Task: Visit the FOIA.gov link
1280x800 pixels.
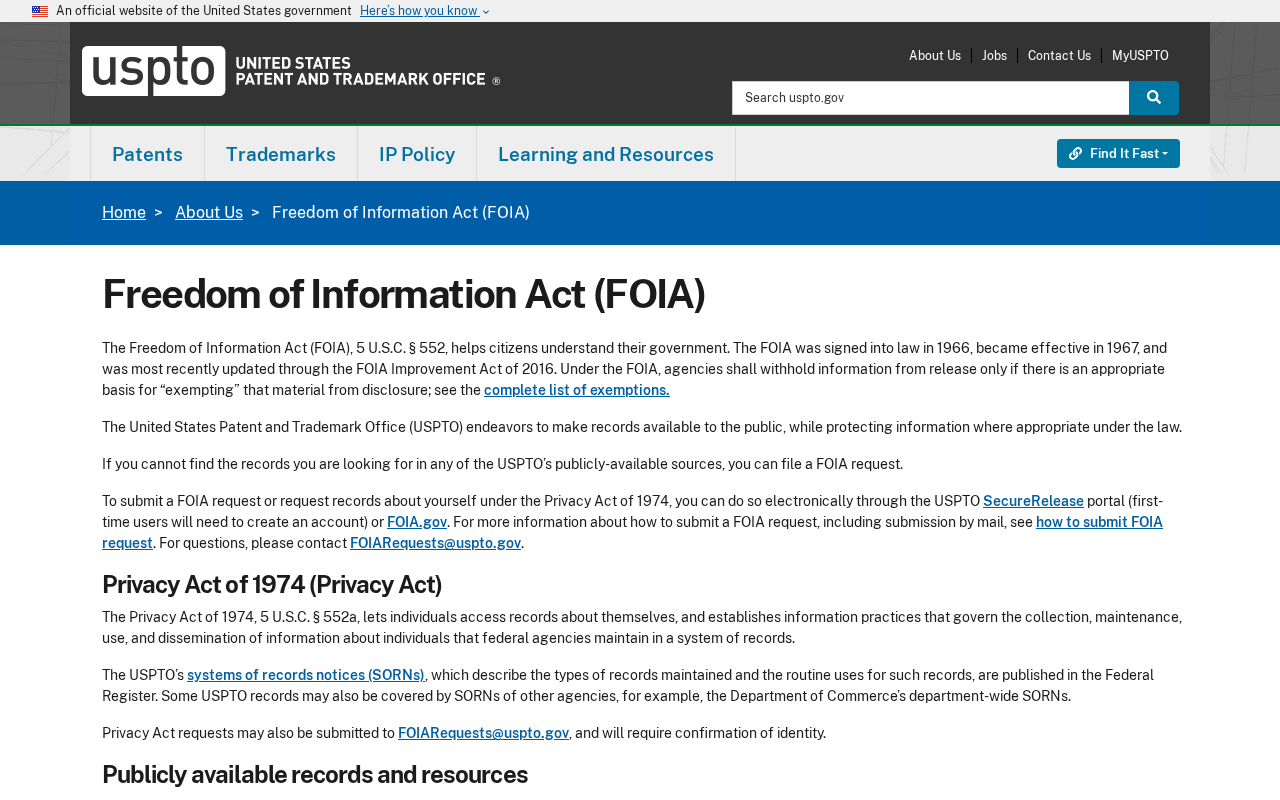Action: tap(417, 522)
